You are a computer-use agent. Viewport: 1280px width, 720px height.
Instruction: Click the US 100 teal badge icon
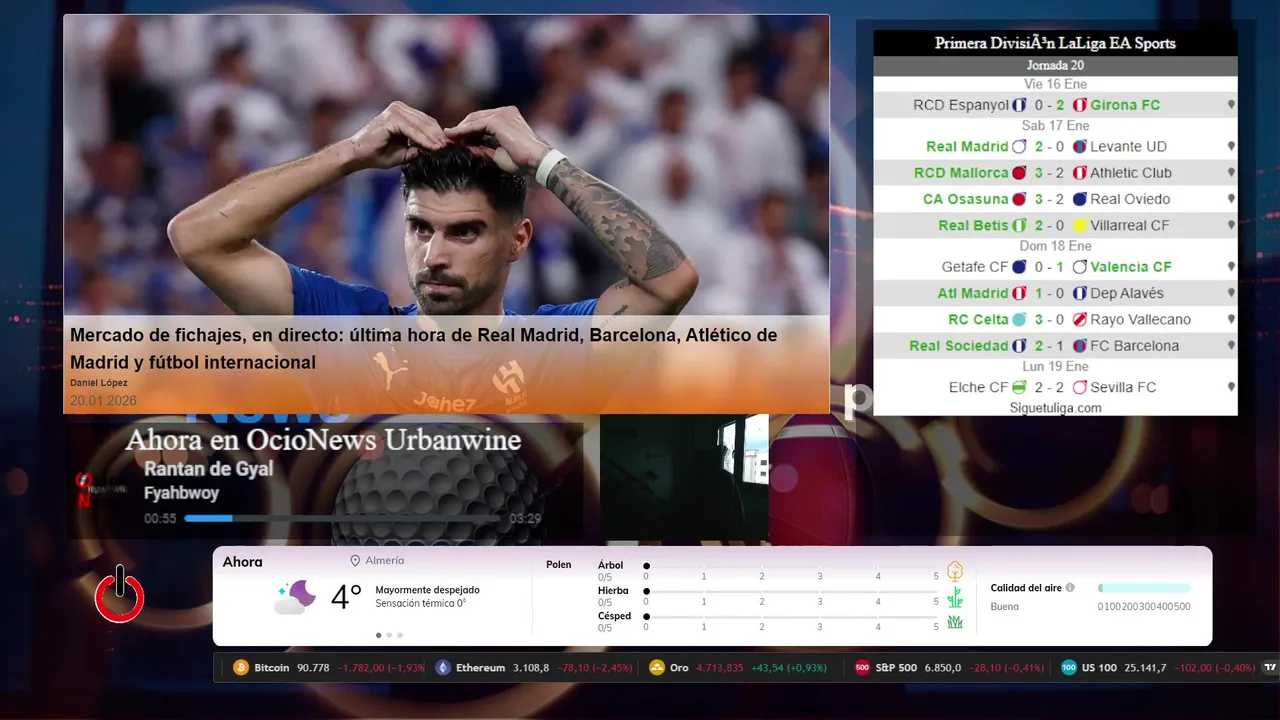click(x=1069, y=668)
